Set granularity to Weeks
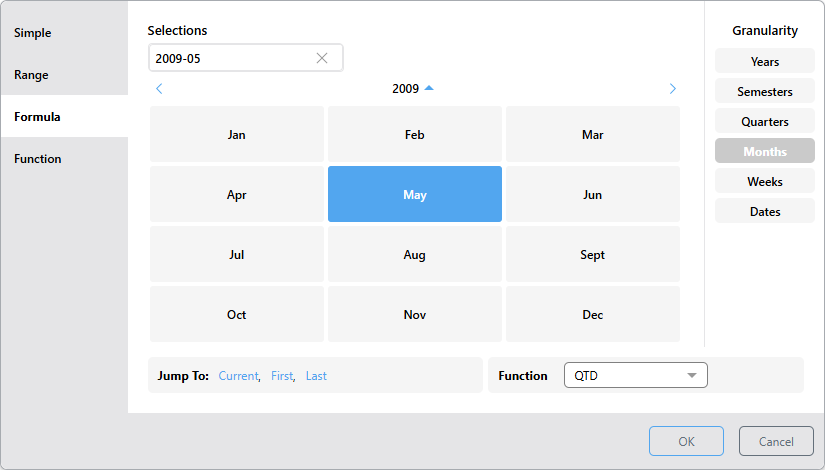Image resolution: width=825 pixels, height=470 pixels. tap(765, 182)
